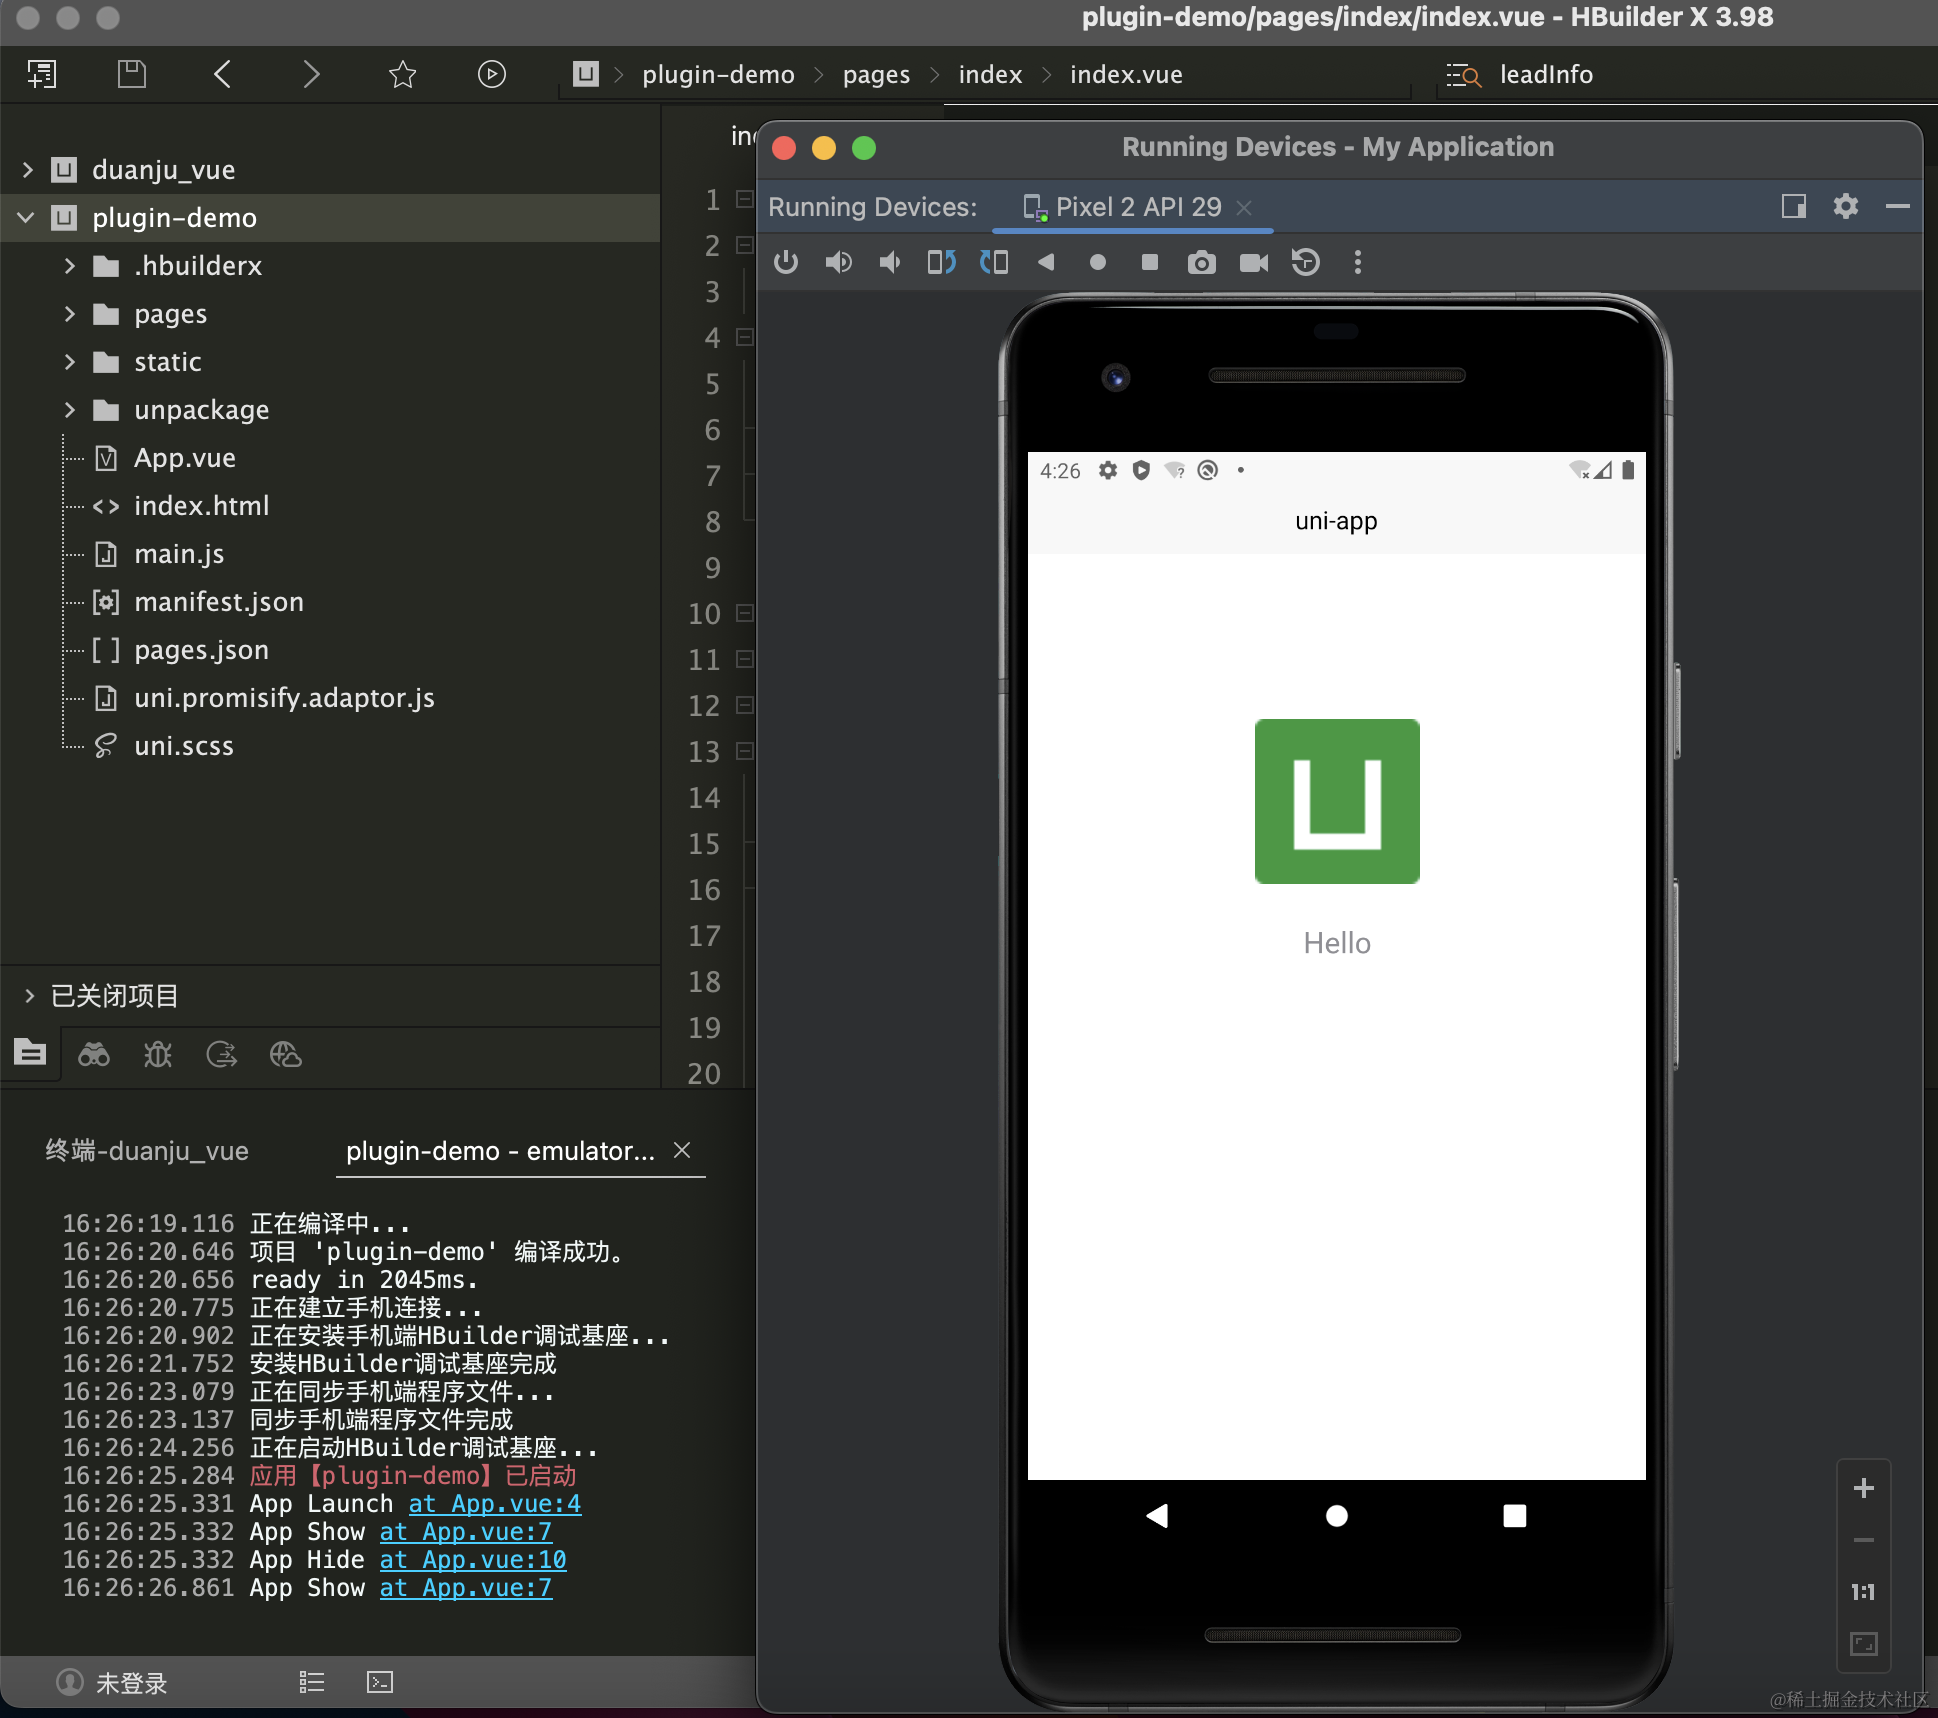Tap the phone's back navigation button
Screen dimensions: 1938x1718
point(1158,1516)
